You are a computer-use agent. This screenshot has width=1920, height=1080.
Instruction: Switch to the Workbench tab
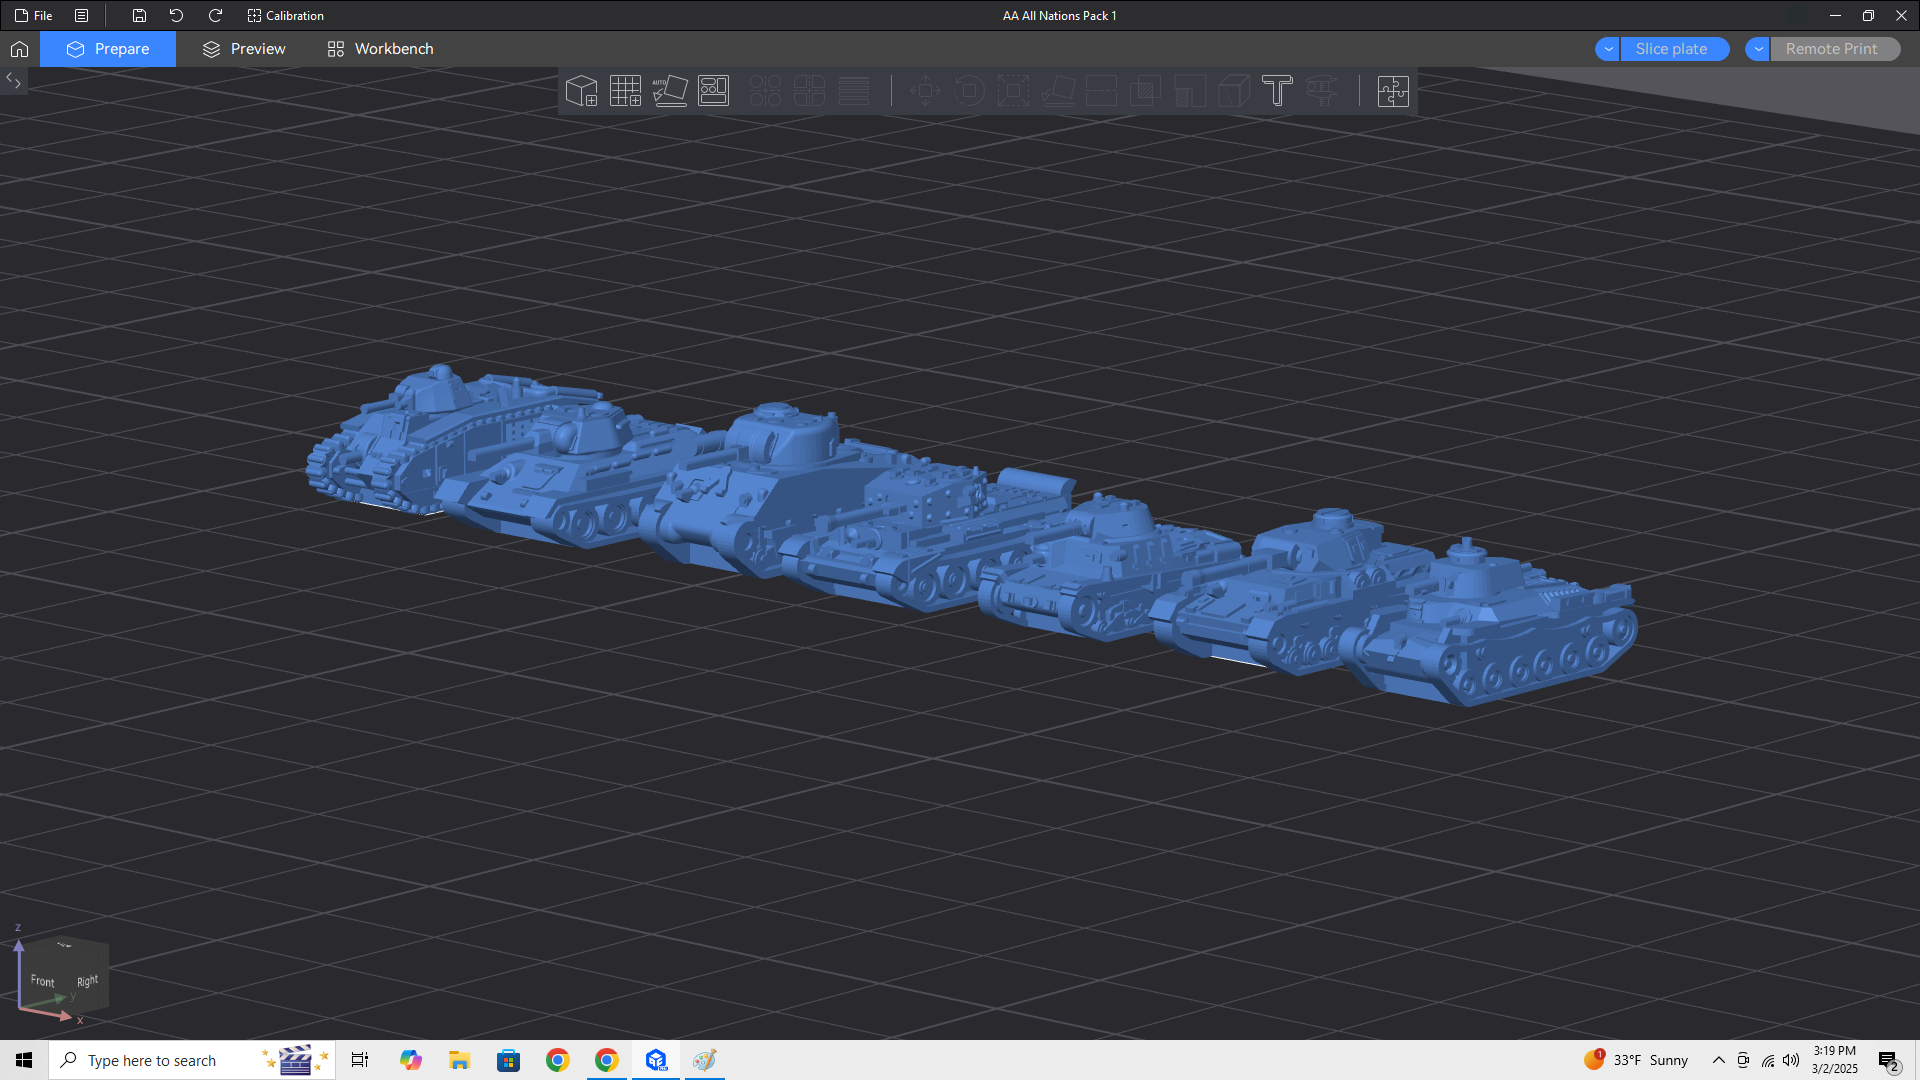(x=380, y=49)
